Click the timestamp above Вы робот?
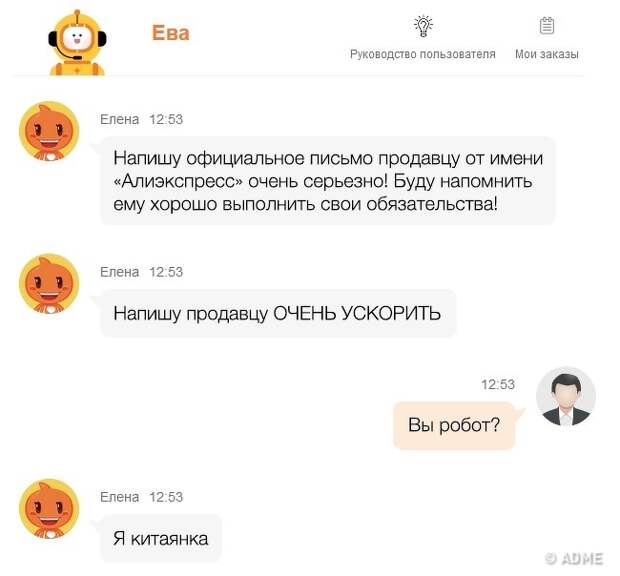620x576 pixels. point(498,384)
